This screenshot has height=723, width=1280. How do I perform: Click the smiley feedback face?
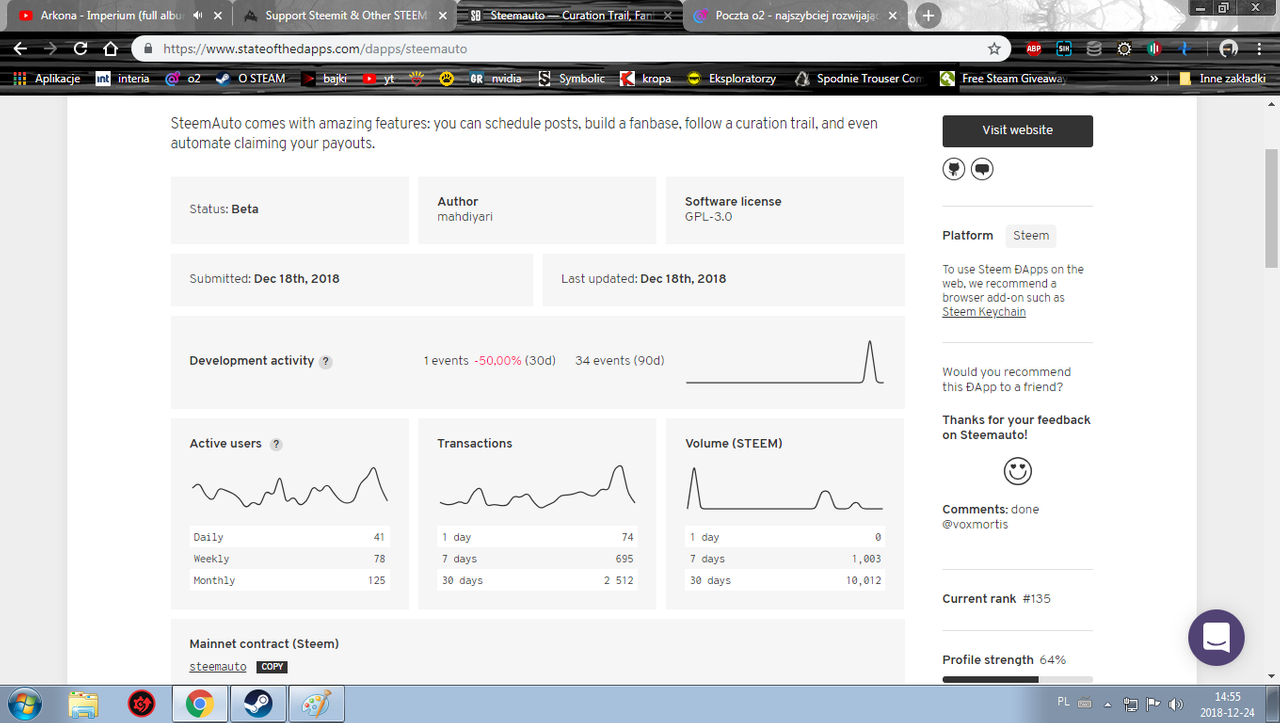pos(1017,471)
